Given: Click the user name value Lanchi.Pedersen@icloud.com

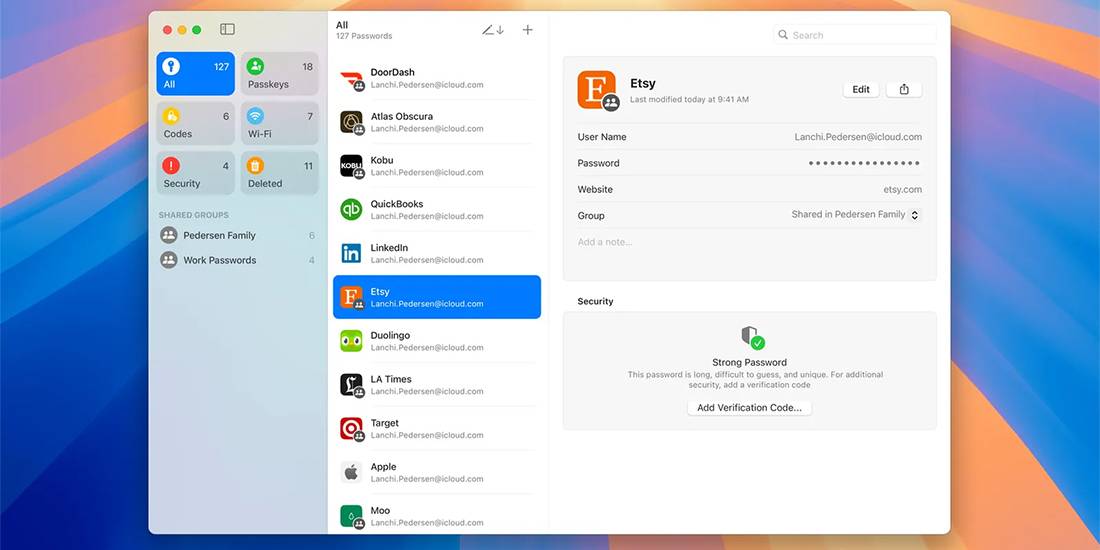Looking at the screenshot, I should 858,137.
